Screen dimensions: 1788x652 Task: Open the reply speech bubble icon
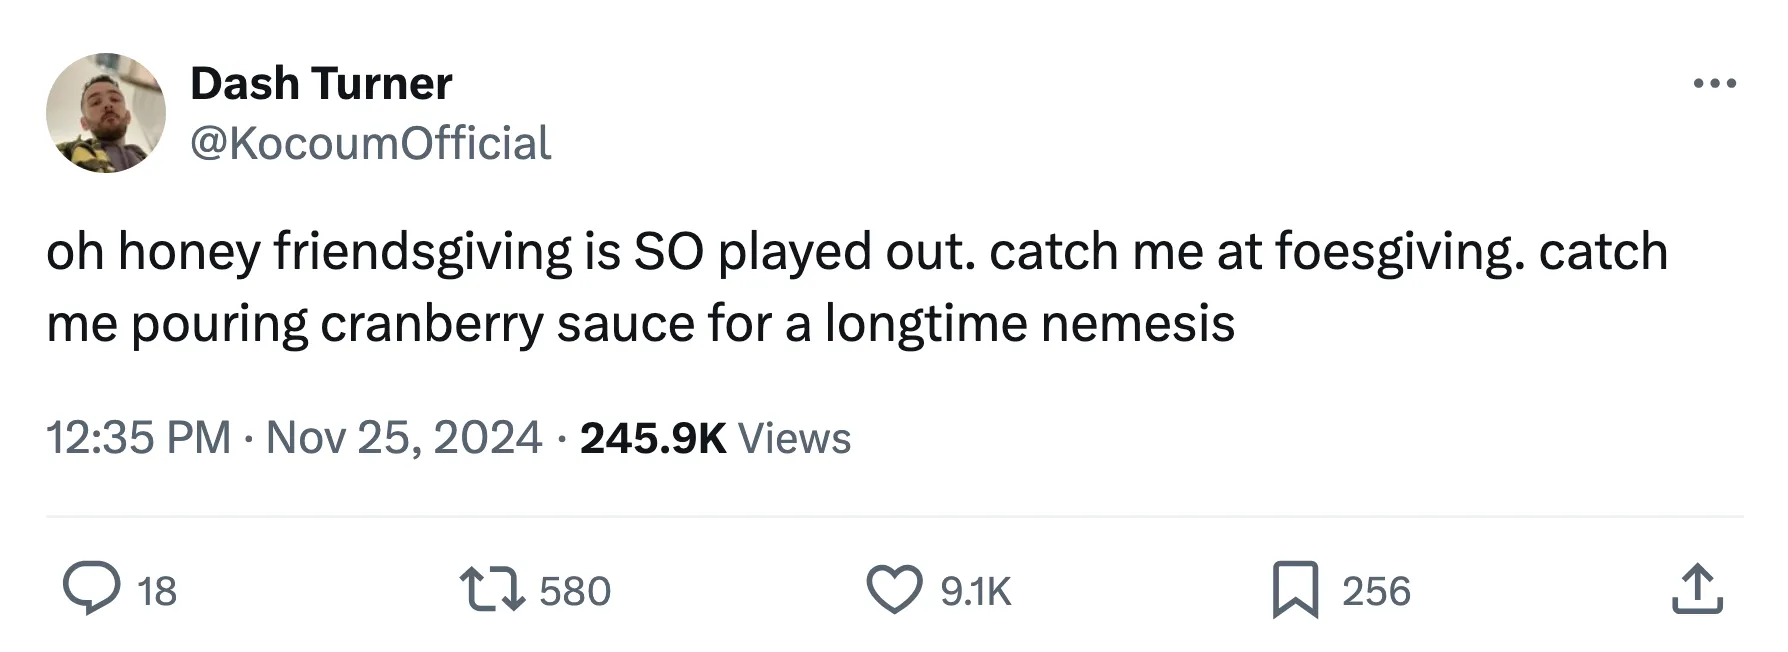[91, 589]
